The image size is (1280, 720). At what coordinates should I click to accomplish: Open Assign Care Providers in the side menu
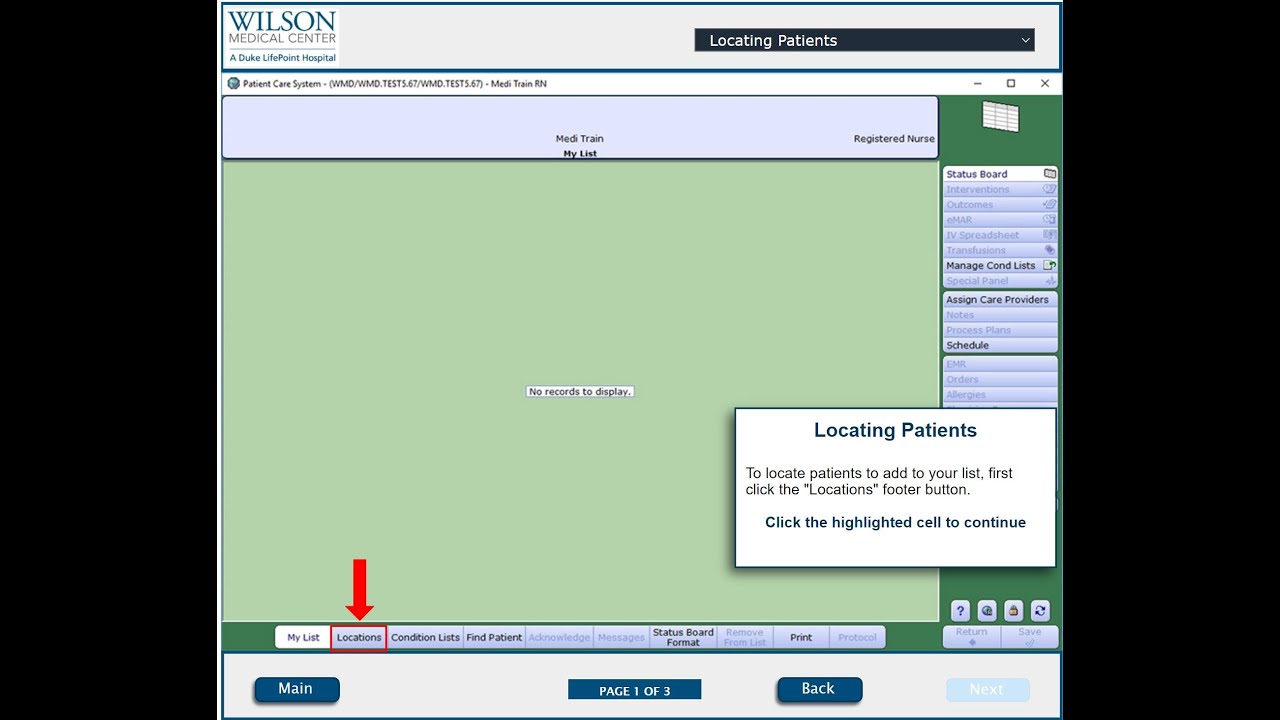(1000, 299)
